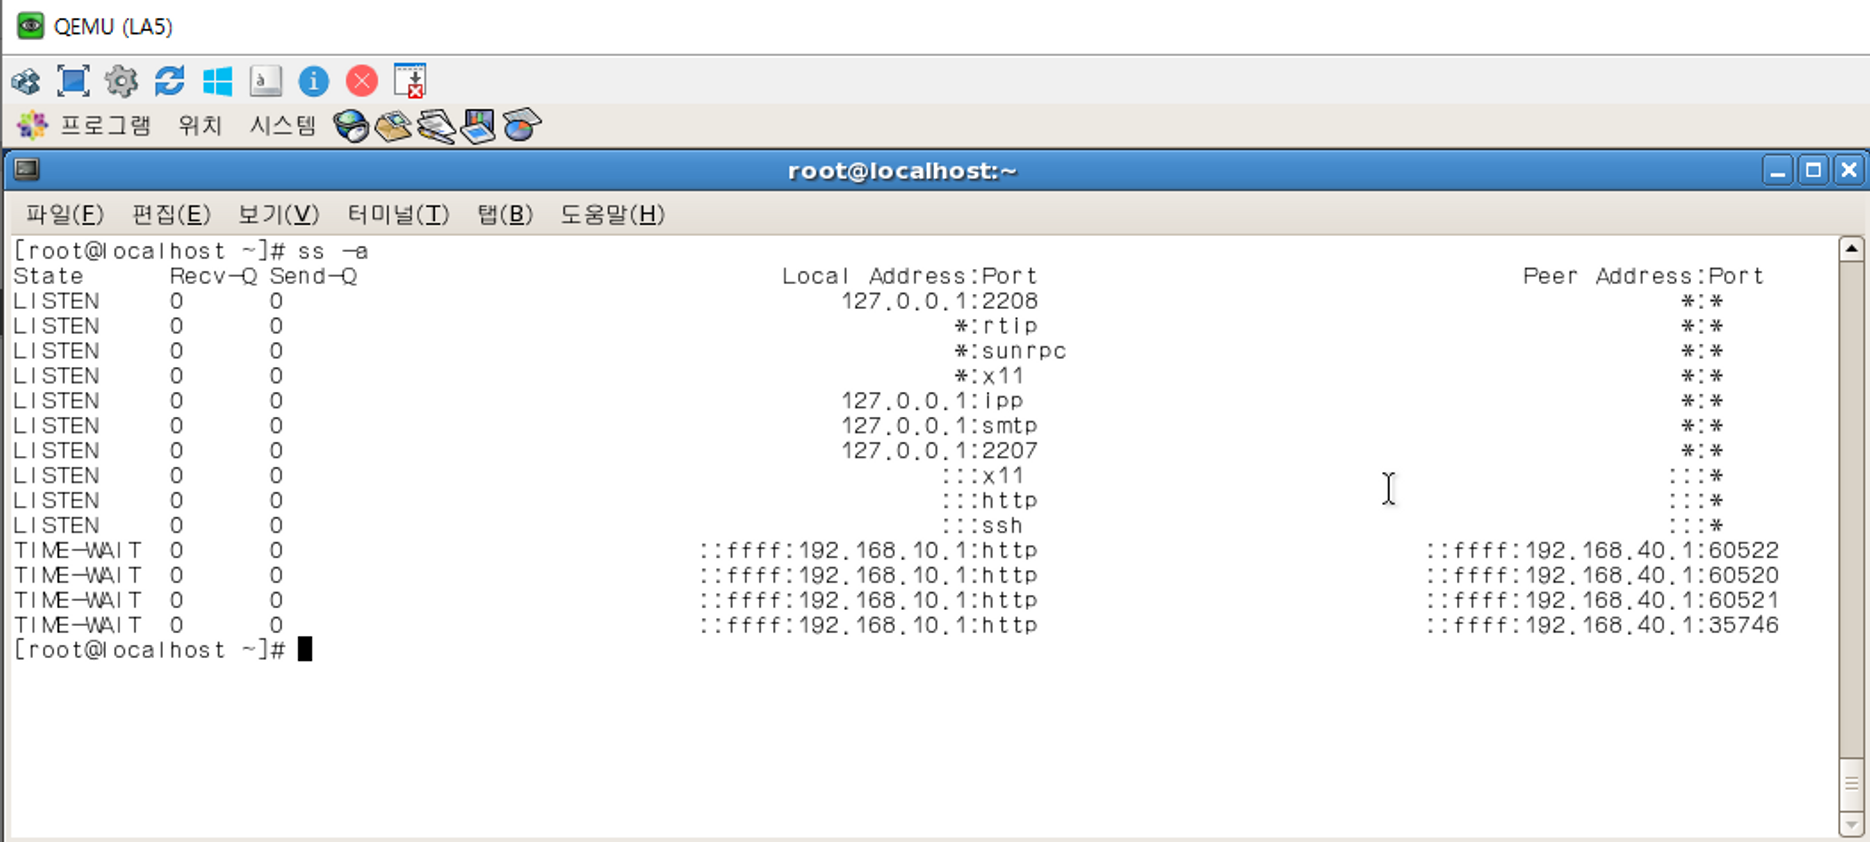
Task: Open the keyboard key icon in toolbar
Action: coord(265,81)
